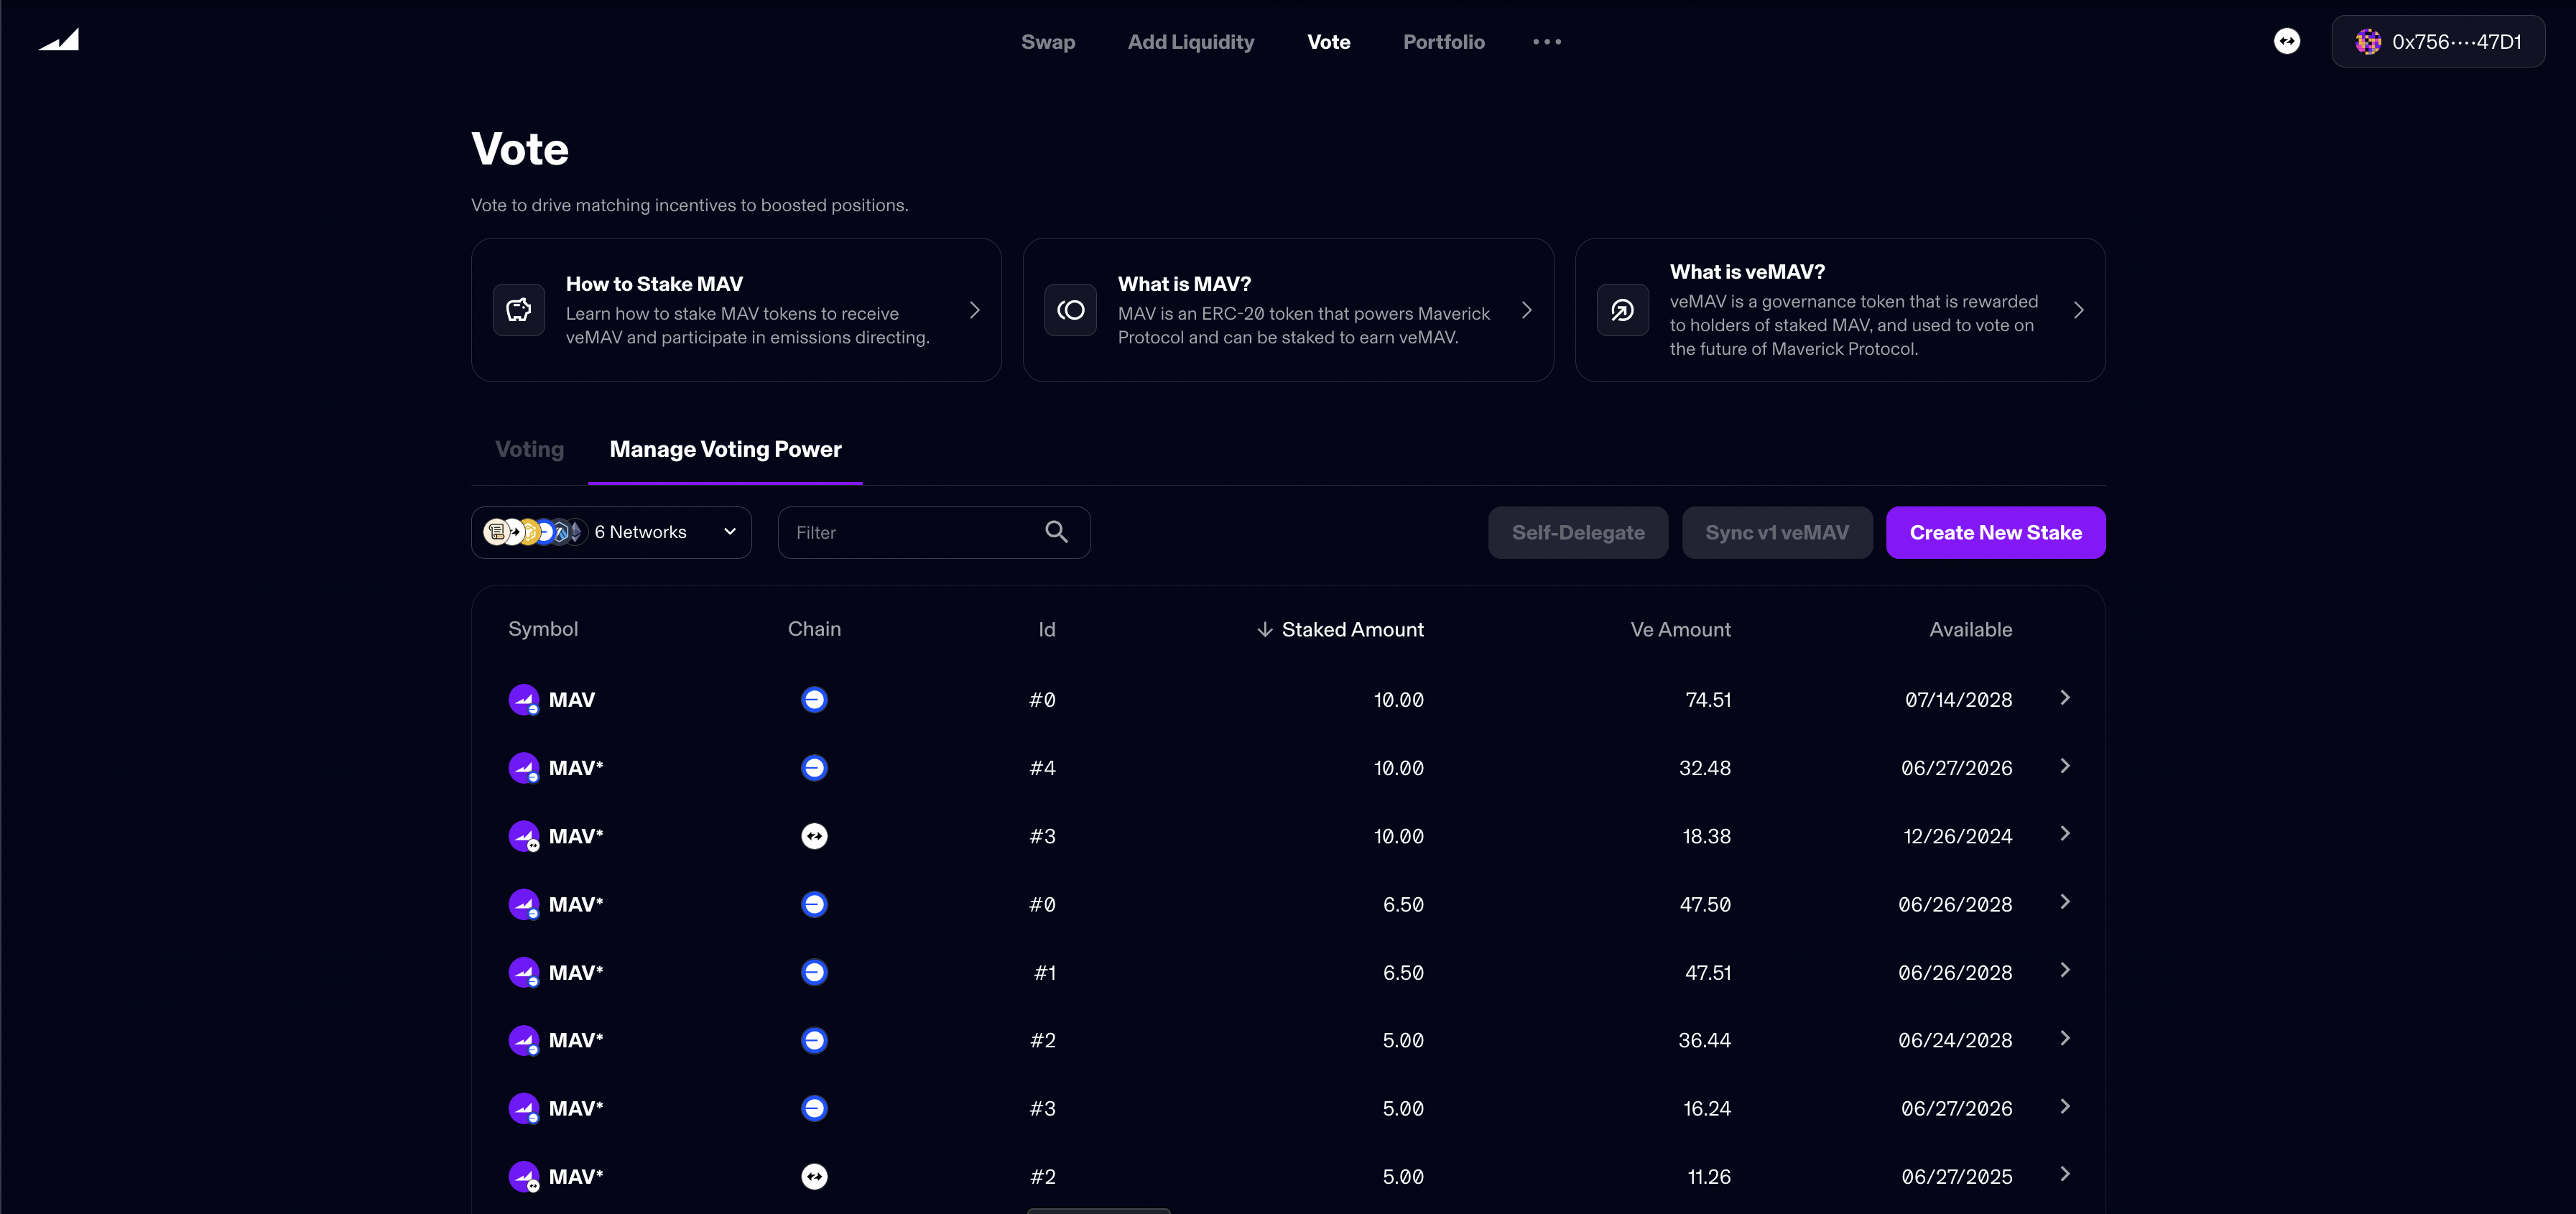
Task: Click the piggy bank icon on the How to Stake MAV card
Action: coord(518,310)
